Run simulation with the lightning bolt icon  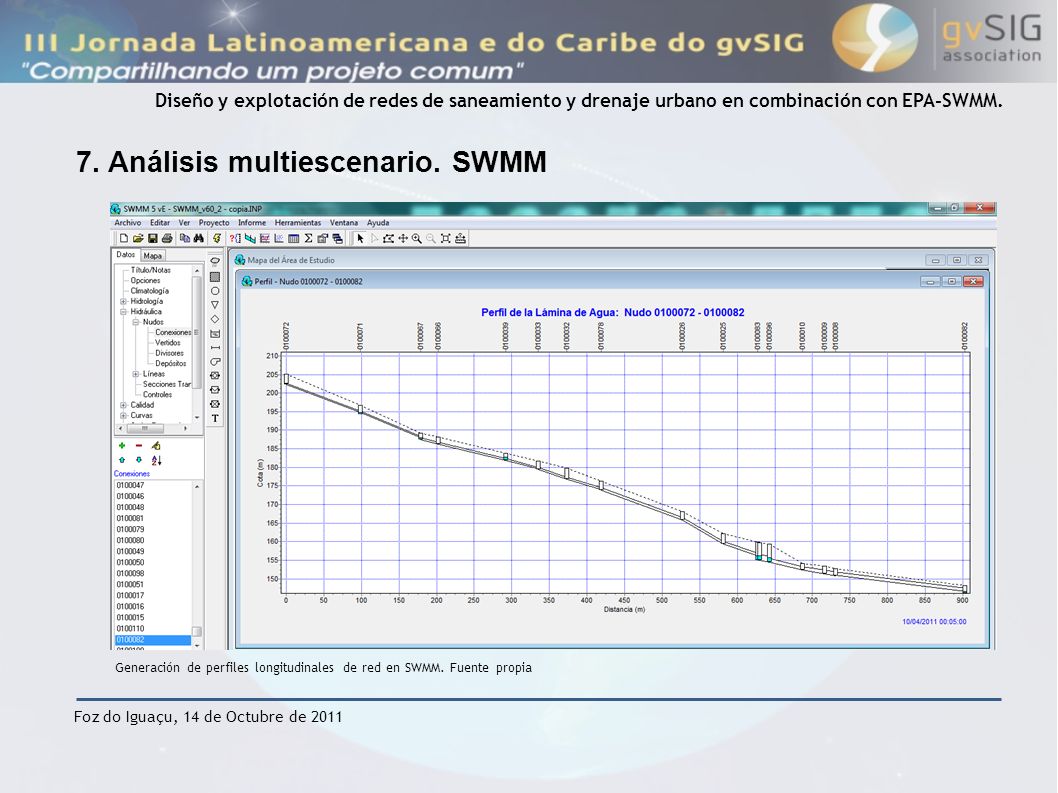tap(217, 238)
